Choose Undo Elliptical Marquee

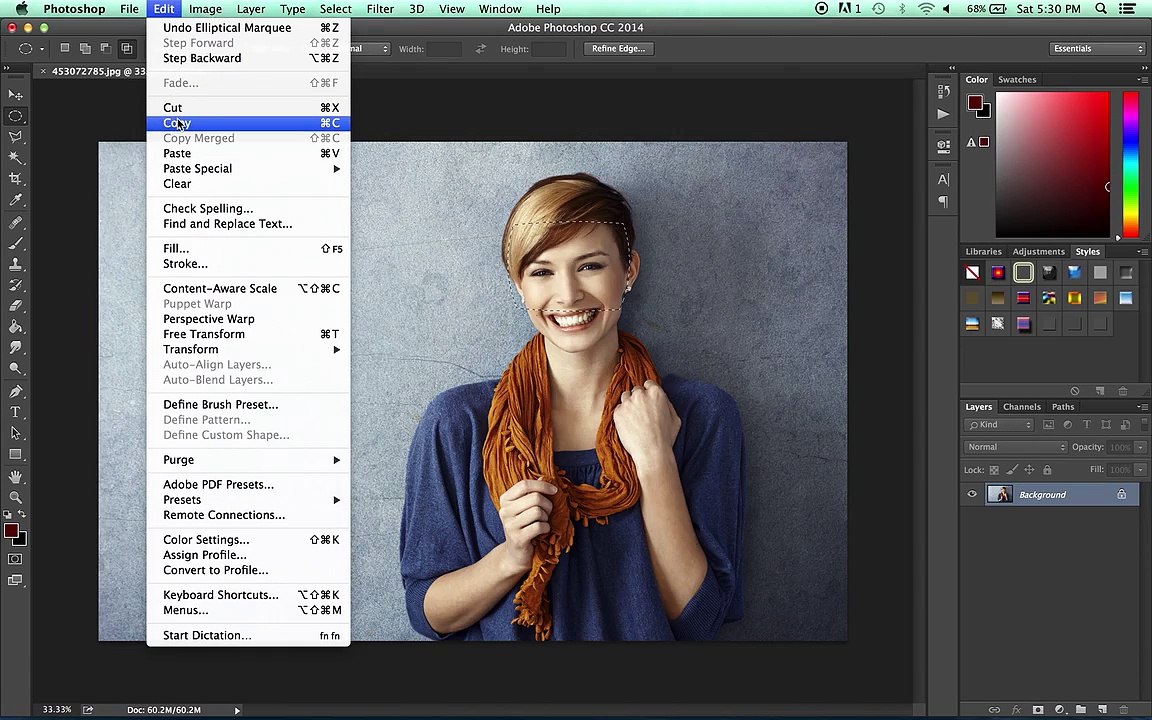tap(248, 27)
